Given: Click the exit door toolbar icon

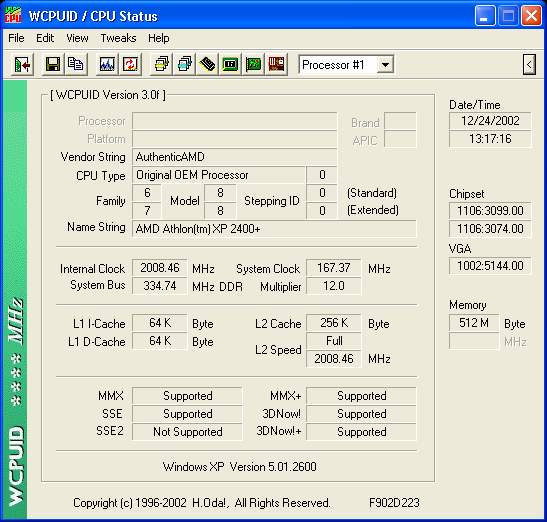Looking at the screenshot, I should tap(22, 65).
